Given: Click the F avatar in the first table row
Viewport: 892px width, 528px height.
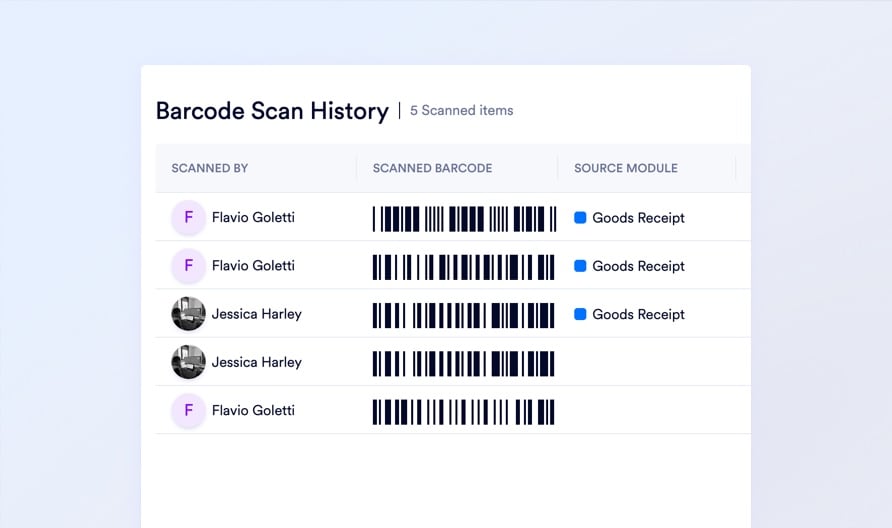Looking at the screenshot, I should [x=188, y=217].
